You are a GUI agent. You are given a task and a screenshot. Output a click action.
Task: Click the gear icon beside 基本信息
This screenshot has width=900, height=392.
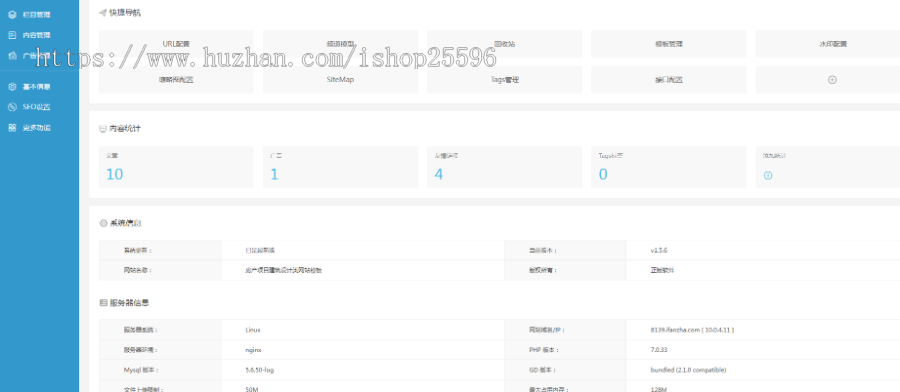pos(12,87)
